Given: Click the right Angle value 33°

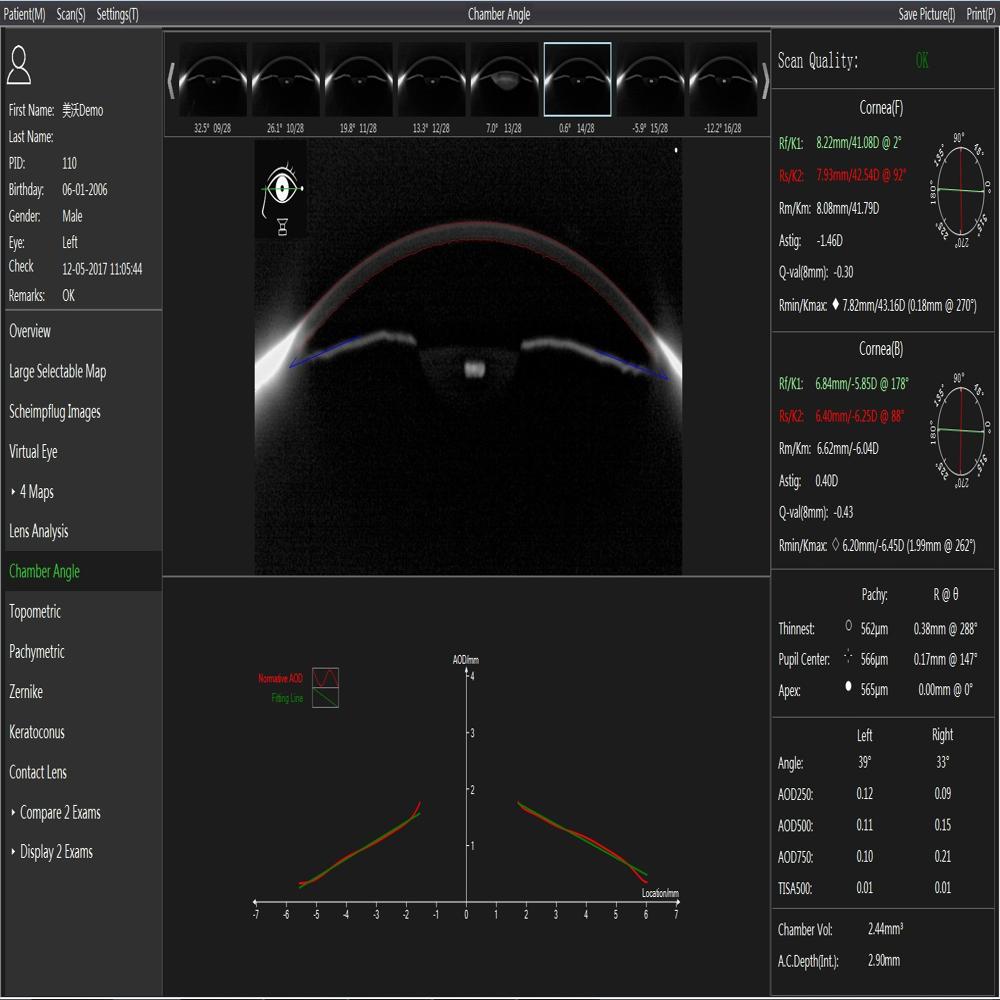Looking at the screenshot, I should tap(943, 762).
